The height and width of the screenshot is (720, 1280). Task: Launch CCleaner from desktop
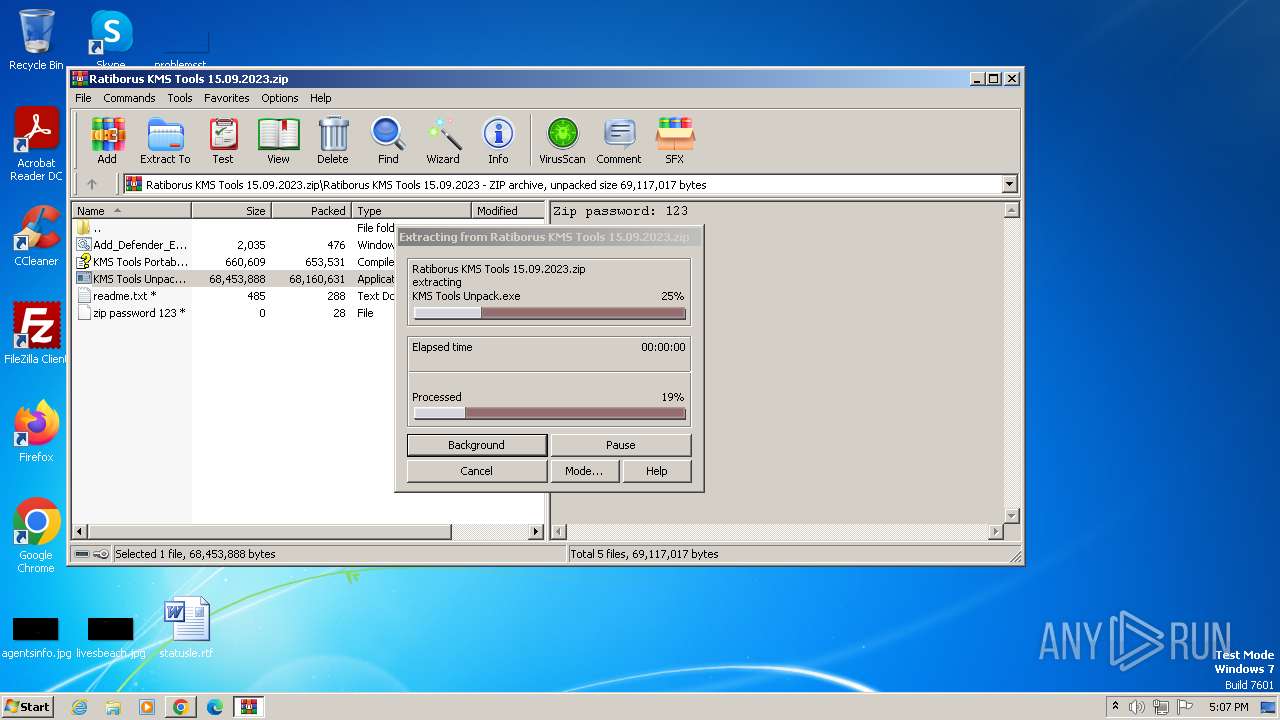[36, 236]
